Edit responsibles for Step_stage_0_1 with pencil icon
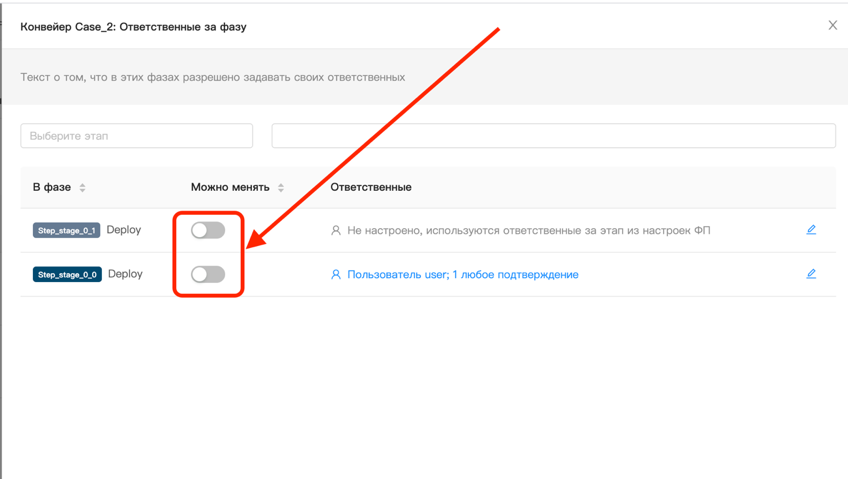 pyautogui.click(x=811, y=230)
